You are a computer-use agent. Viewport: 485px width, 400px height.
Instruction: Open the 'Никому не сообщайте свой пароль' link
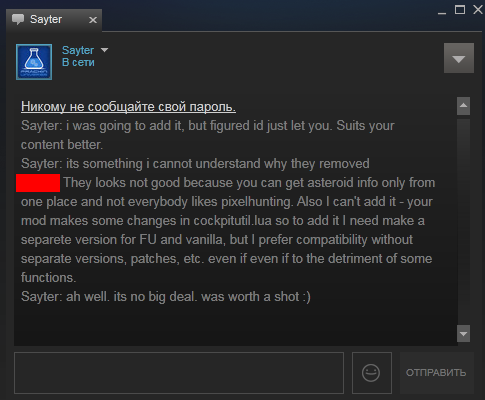(x=128, y=107)
